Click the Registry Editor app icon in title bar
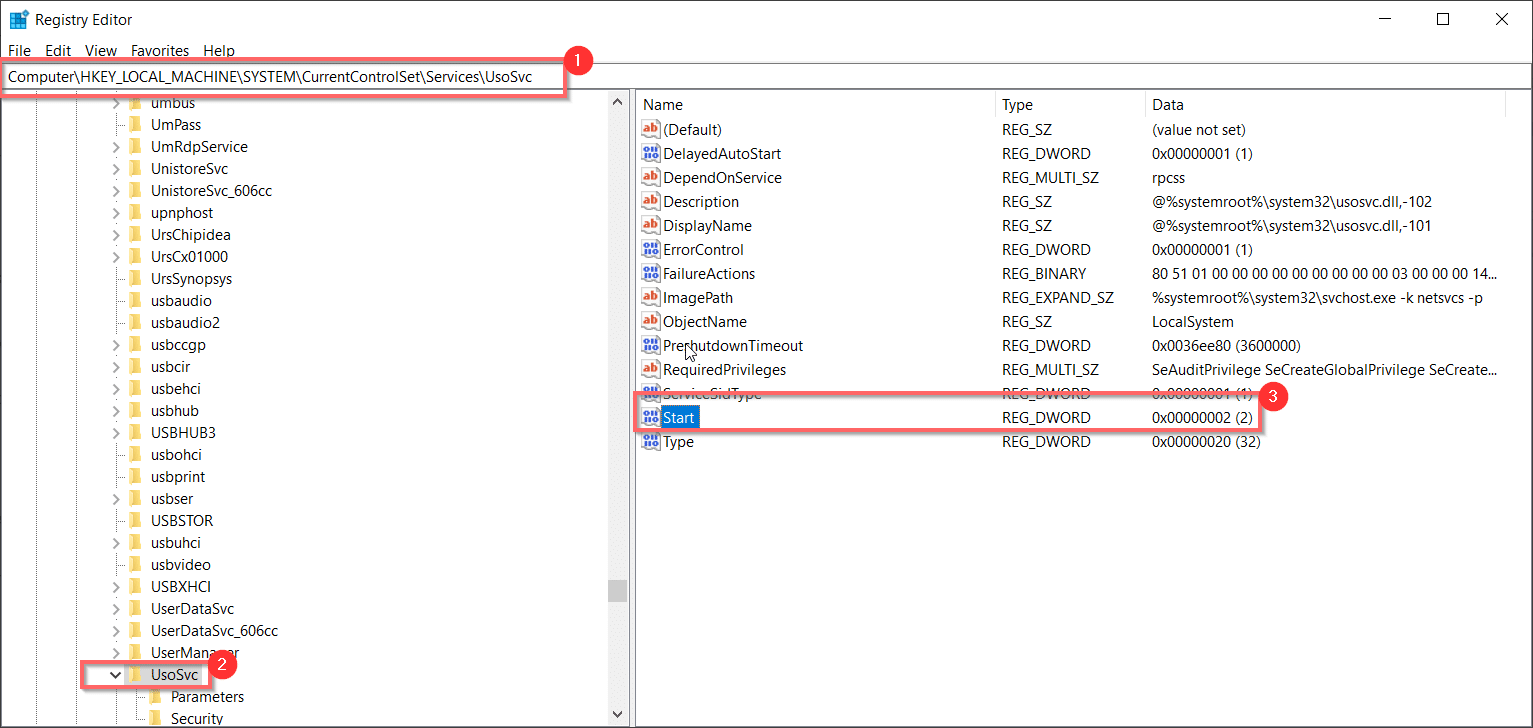This screenshot has height=728, width=1533. click(x=18, y=20)
